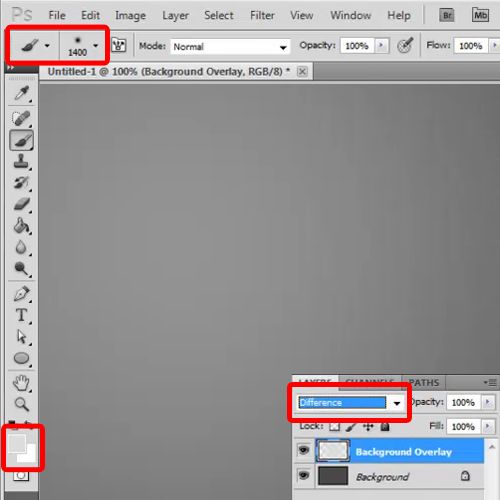Choose the Eraser tool
Image resolution: width=500 pixels, height=500 pixels.
tap(22, 205)
